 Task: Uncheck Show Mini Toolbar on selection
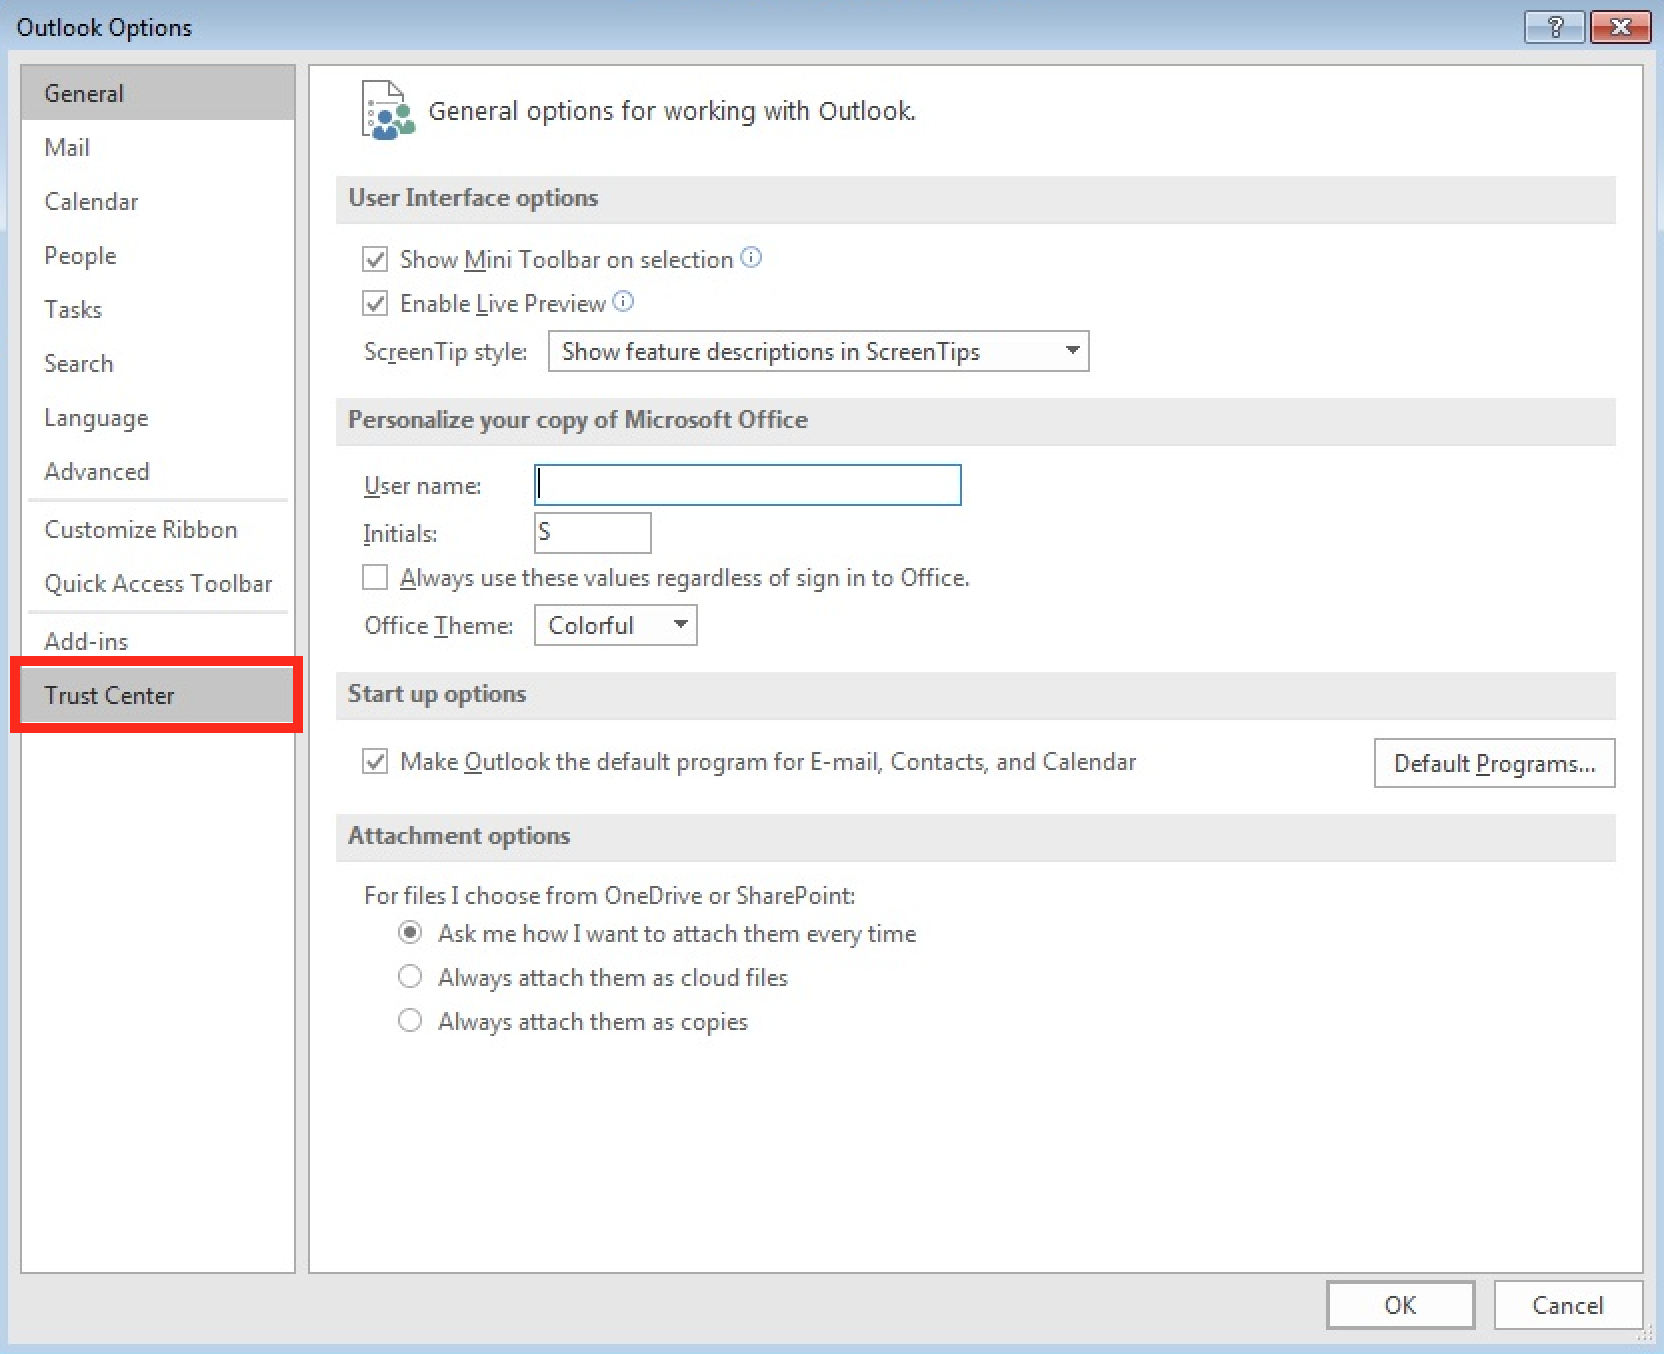tap(375, 260)
